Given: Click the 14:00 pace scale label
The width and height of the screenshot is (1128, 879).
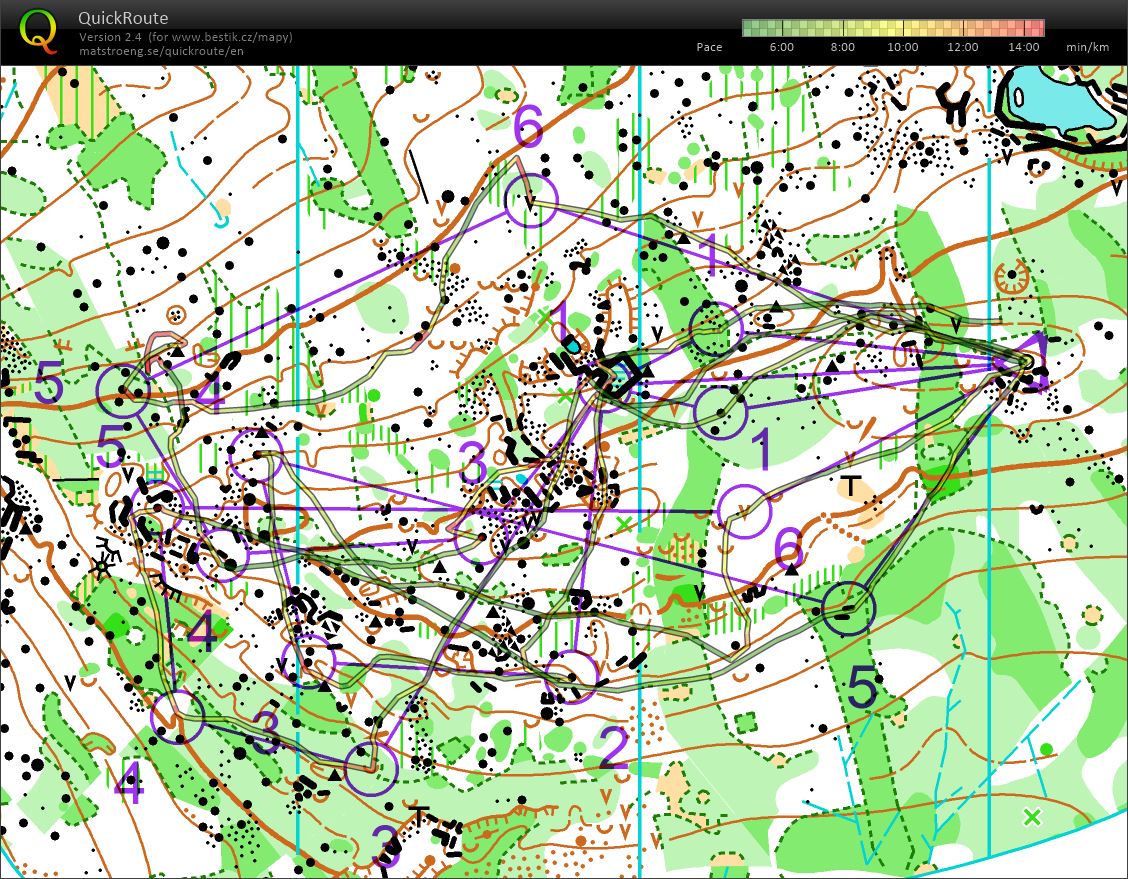Looking at the screenshot, I should [1024, 47].
